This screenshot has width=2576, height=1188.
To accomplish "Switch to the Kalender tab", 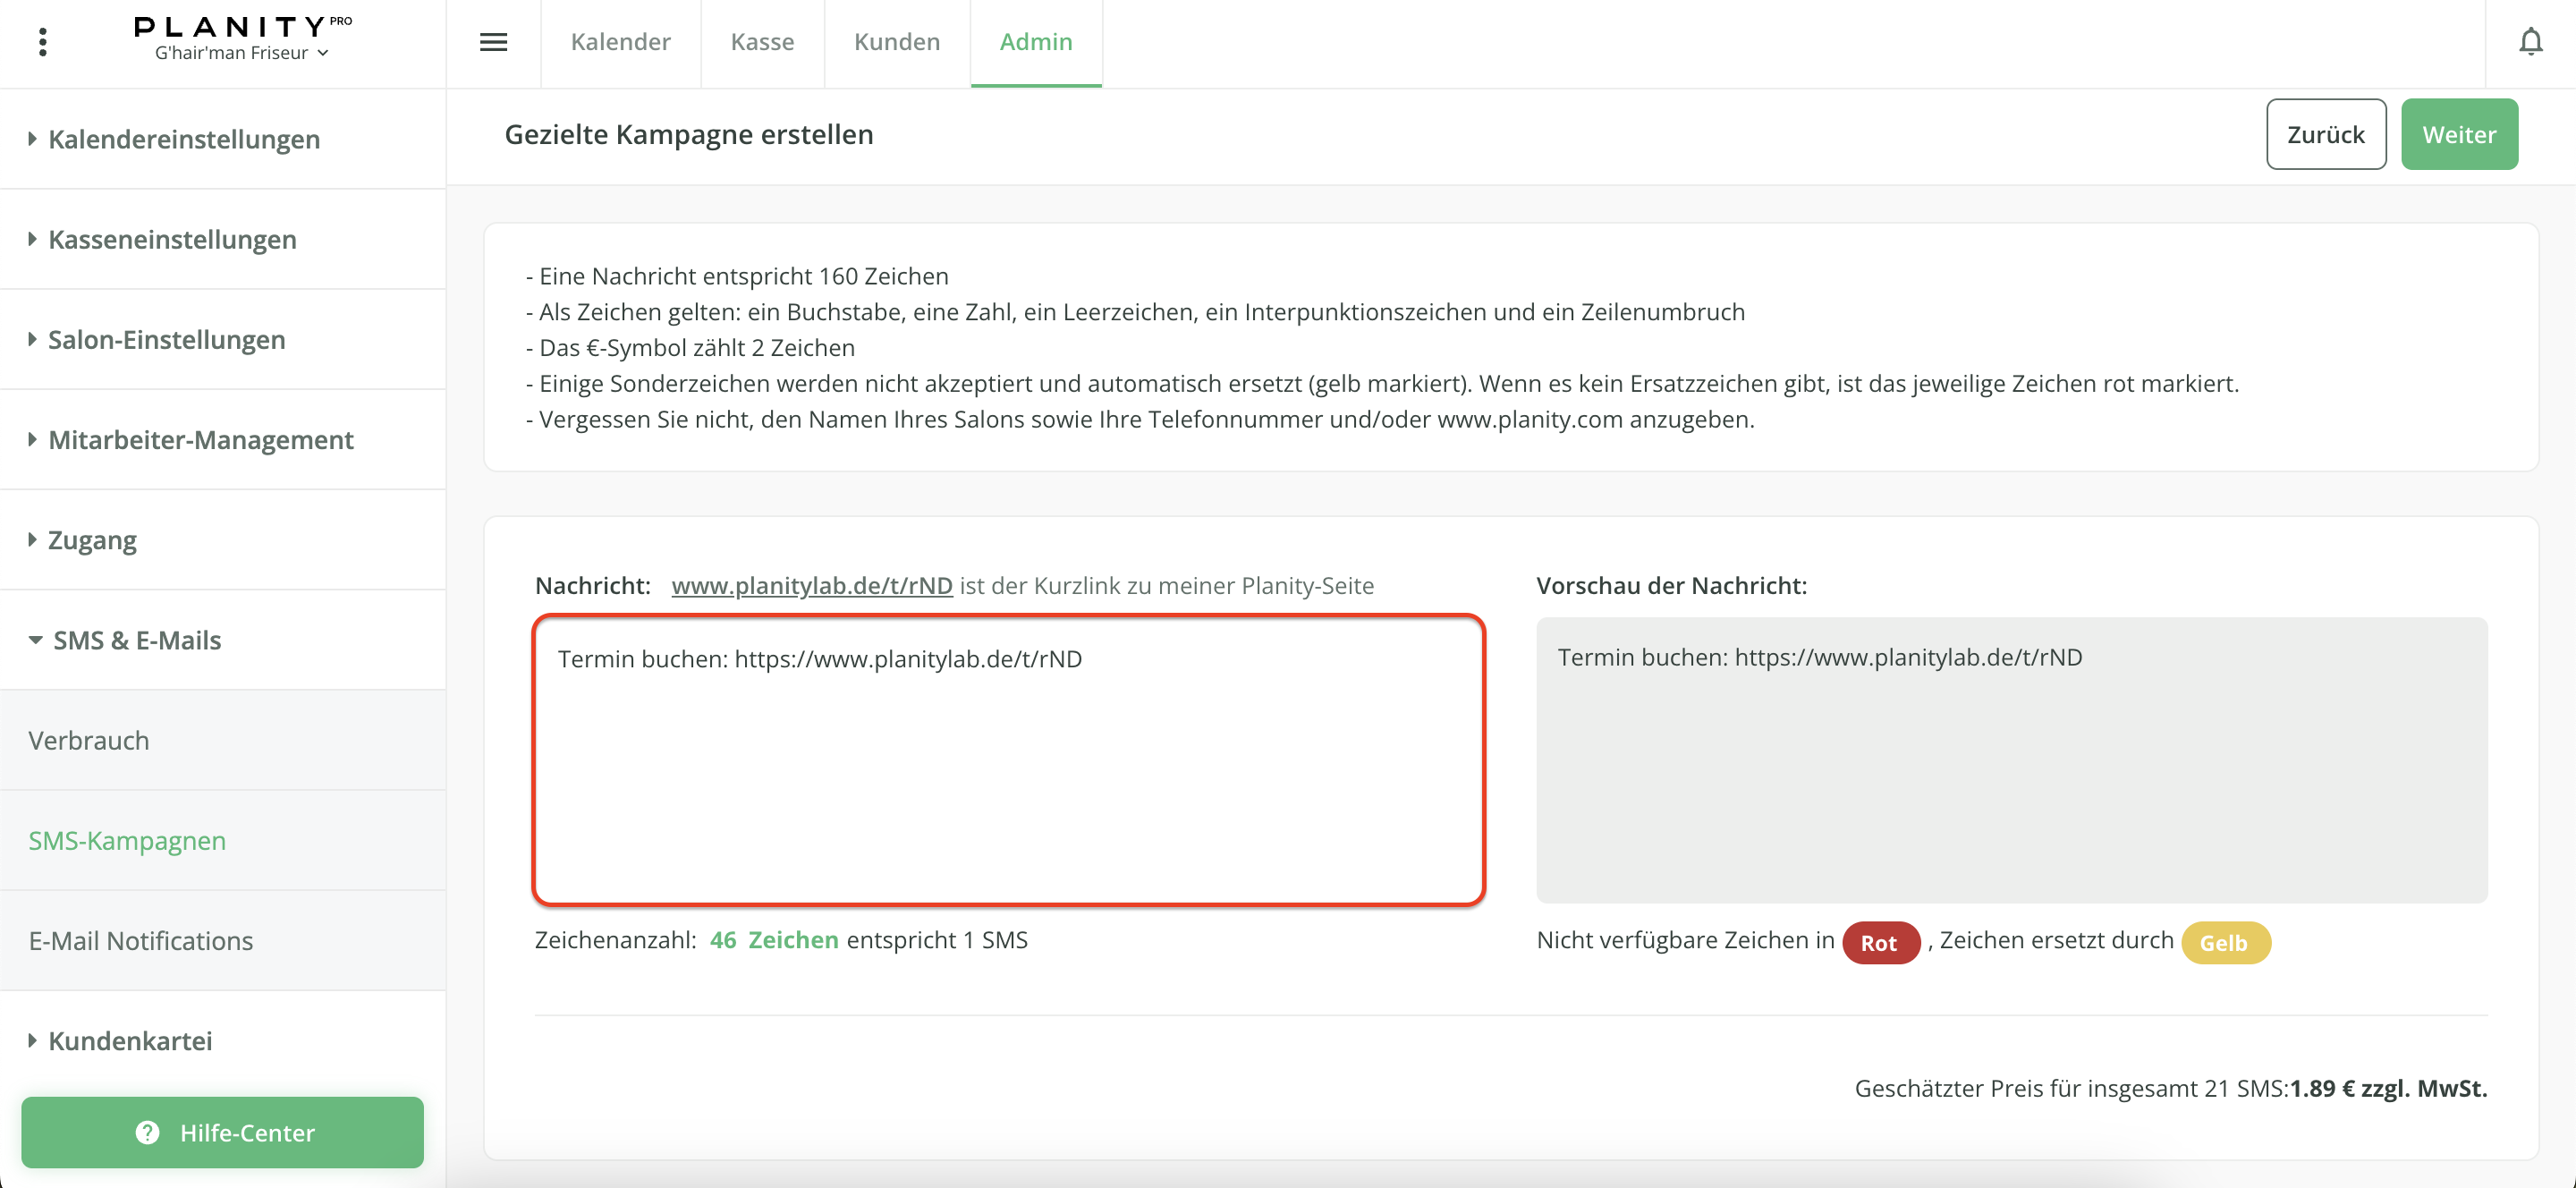I will 620,42.
